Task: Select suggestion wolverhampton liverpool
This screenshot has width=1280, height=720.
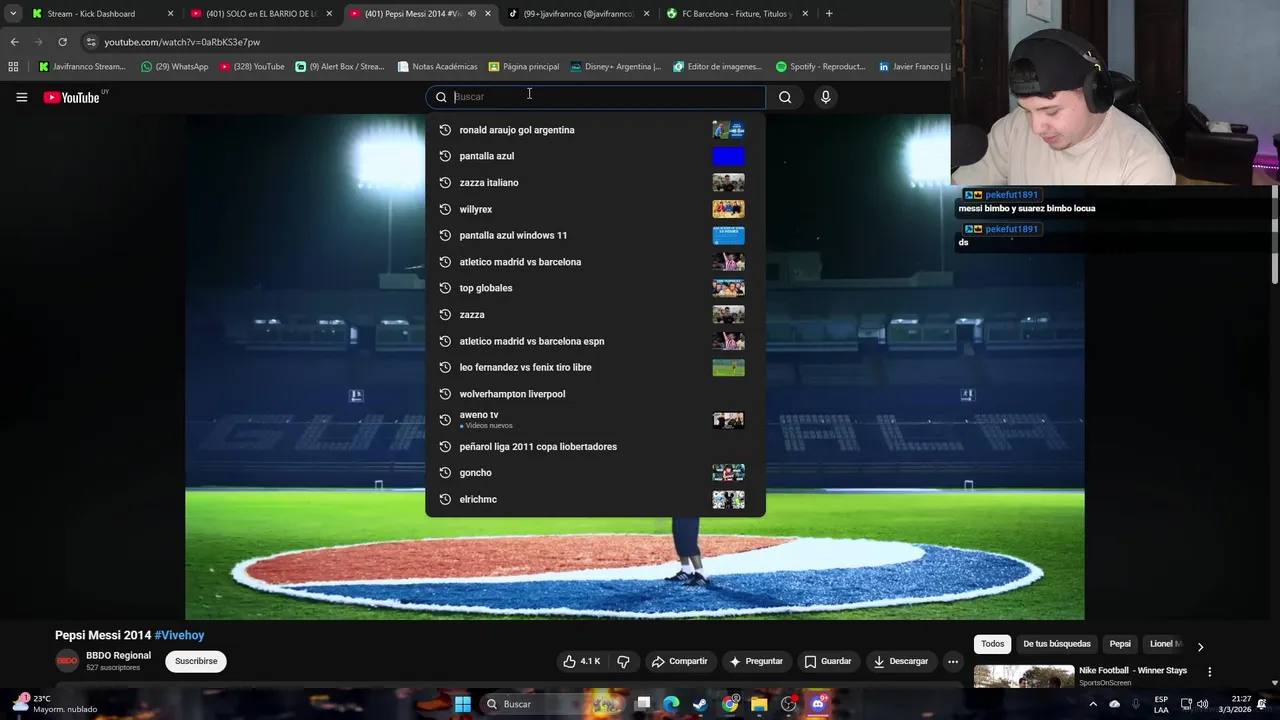Action: [x=595, y=394]
